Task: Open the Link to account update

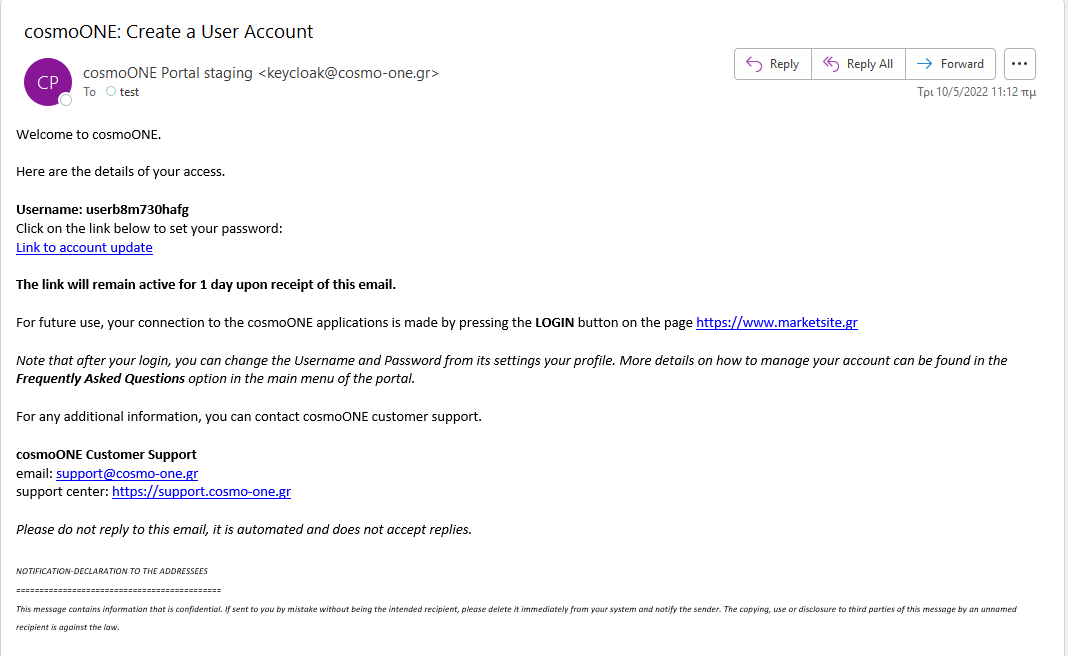Action: (84, 247)
